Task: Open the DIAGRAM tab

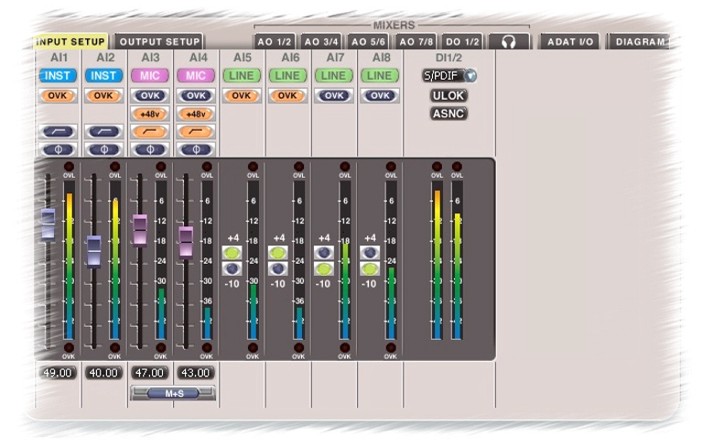Action: click(639, 42)
